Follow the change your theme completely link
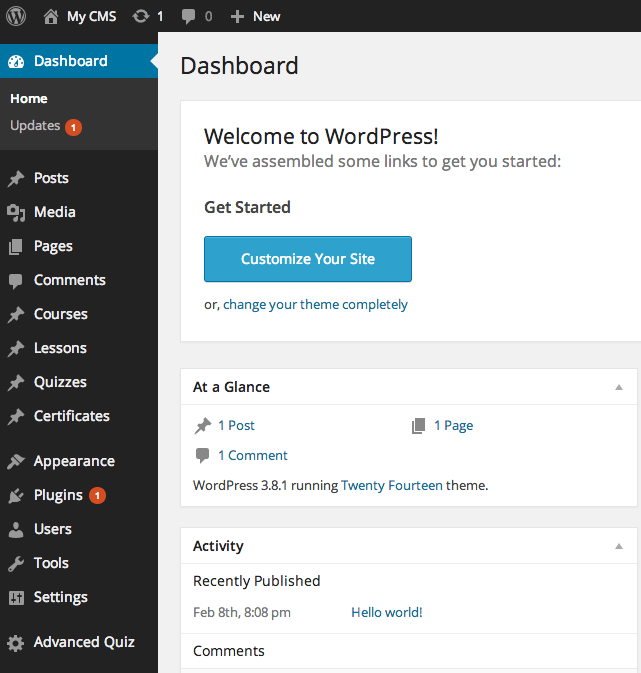Viewport: 641px width, 673px height. [x=315, y=304]
